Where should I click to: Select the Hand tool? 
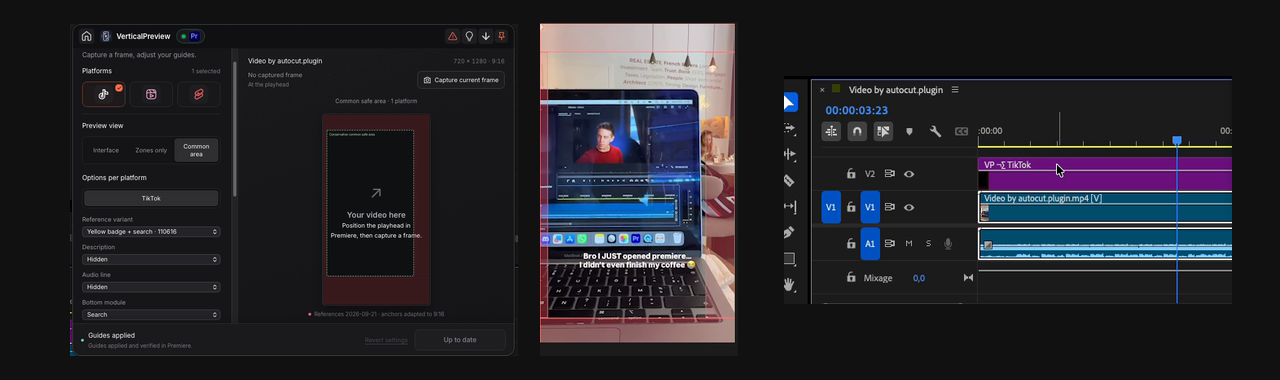[789, 284]
